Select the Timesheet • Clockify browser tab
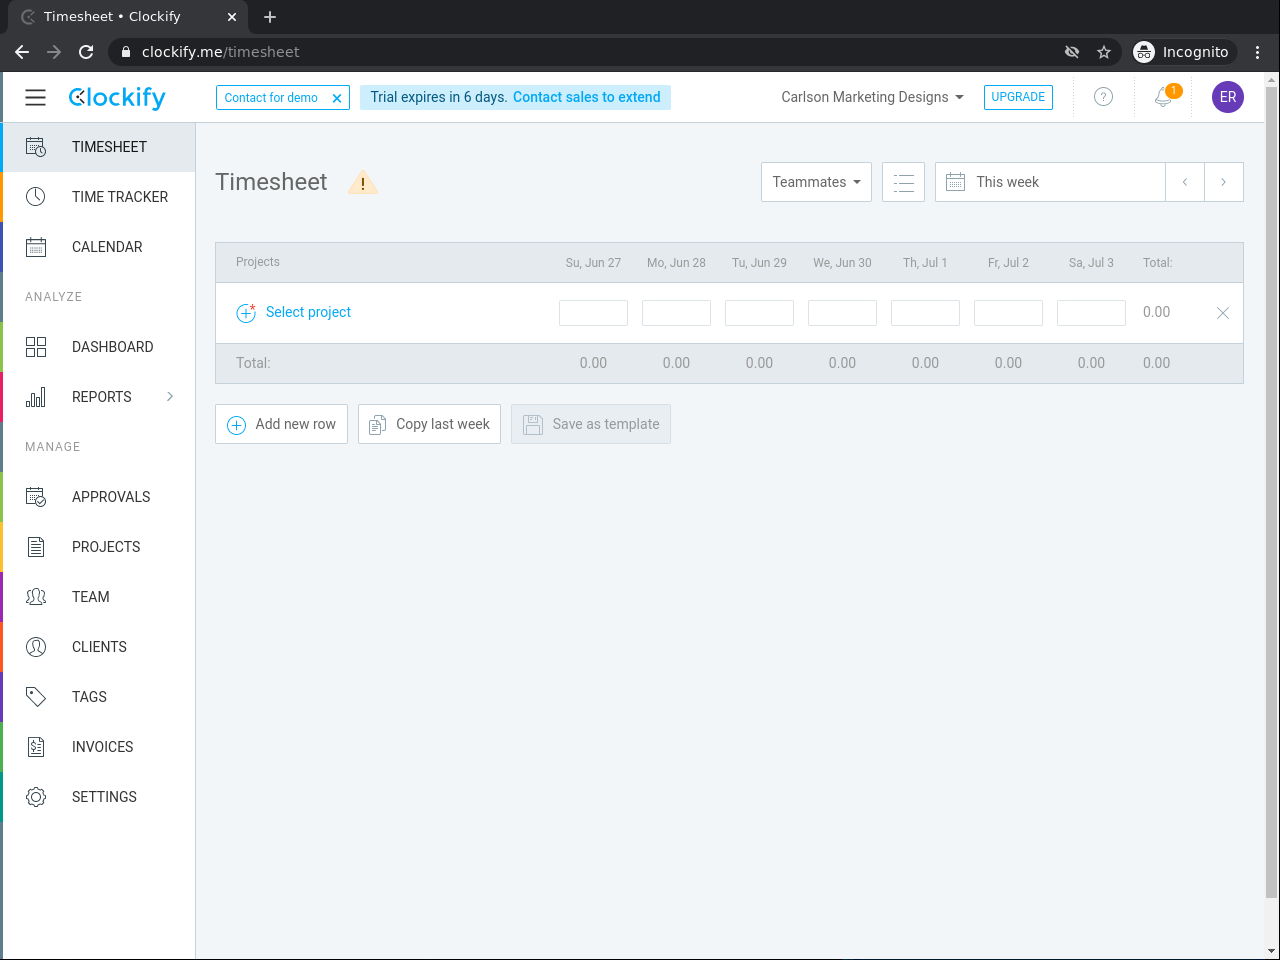Screen dimensions: 1280x960 pos(127,17)
